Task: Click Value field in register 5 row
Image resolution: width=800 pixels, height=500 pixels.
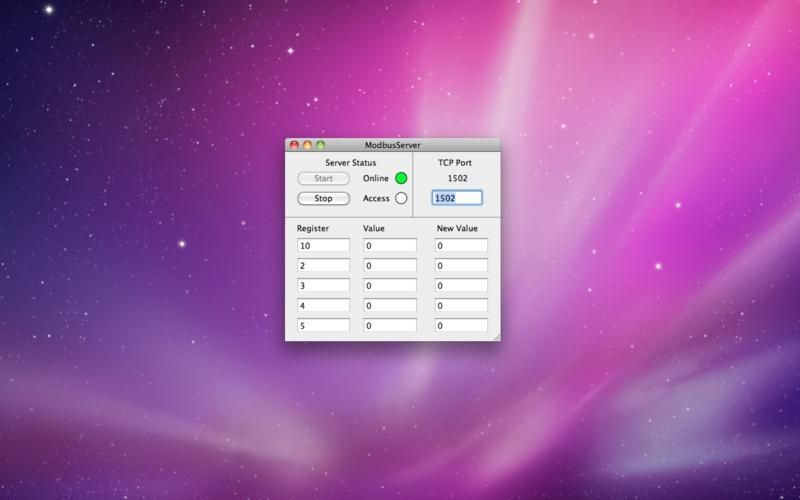Action: (x=390, y=326)
